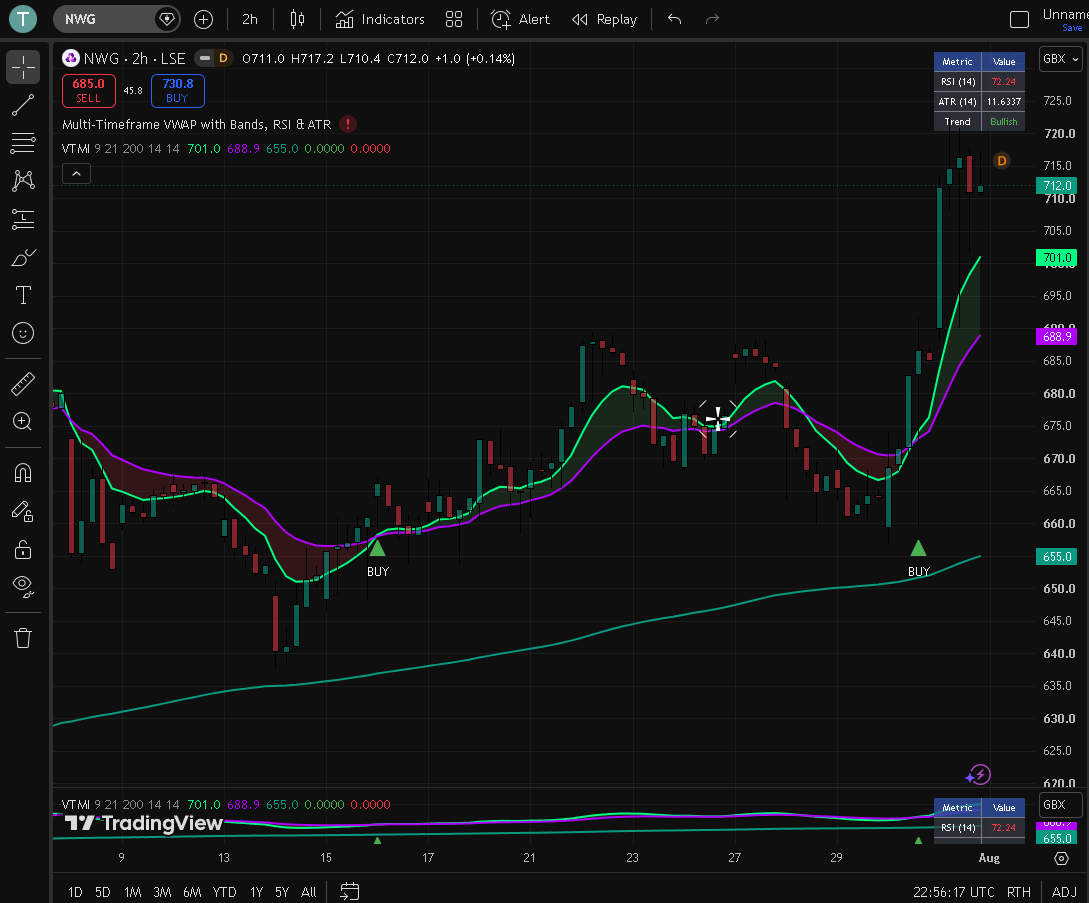Select the 1D time range
1089x903 pixels.
pyautogui.click(x=75, y=892)
